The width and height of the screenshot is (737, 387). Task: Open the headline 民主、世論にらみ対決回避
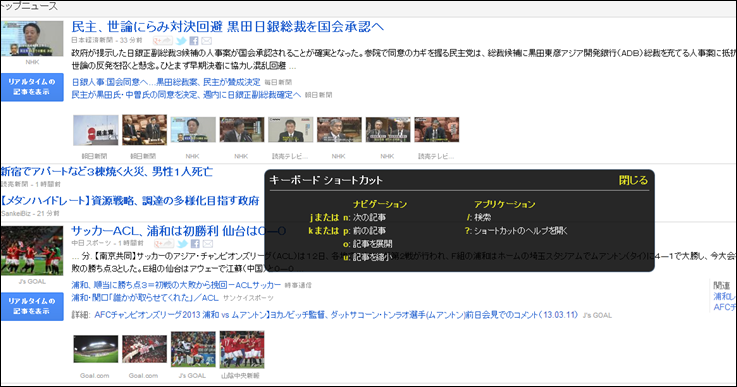tap(228, 26)
